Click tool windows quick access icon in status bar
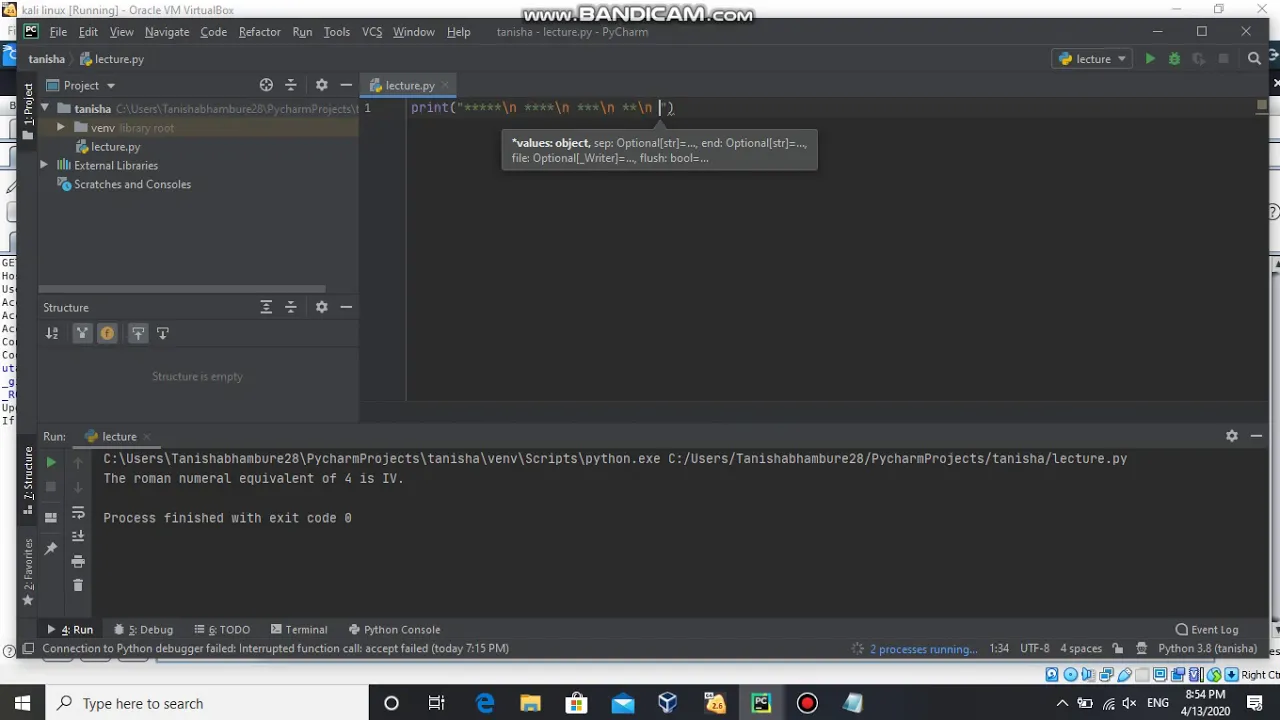 (x=28, y=649)
